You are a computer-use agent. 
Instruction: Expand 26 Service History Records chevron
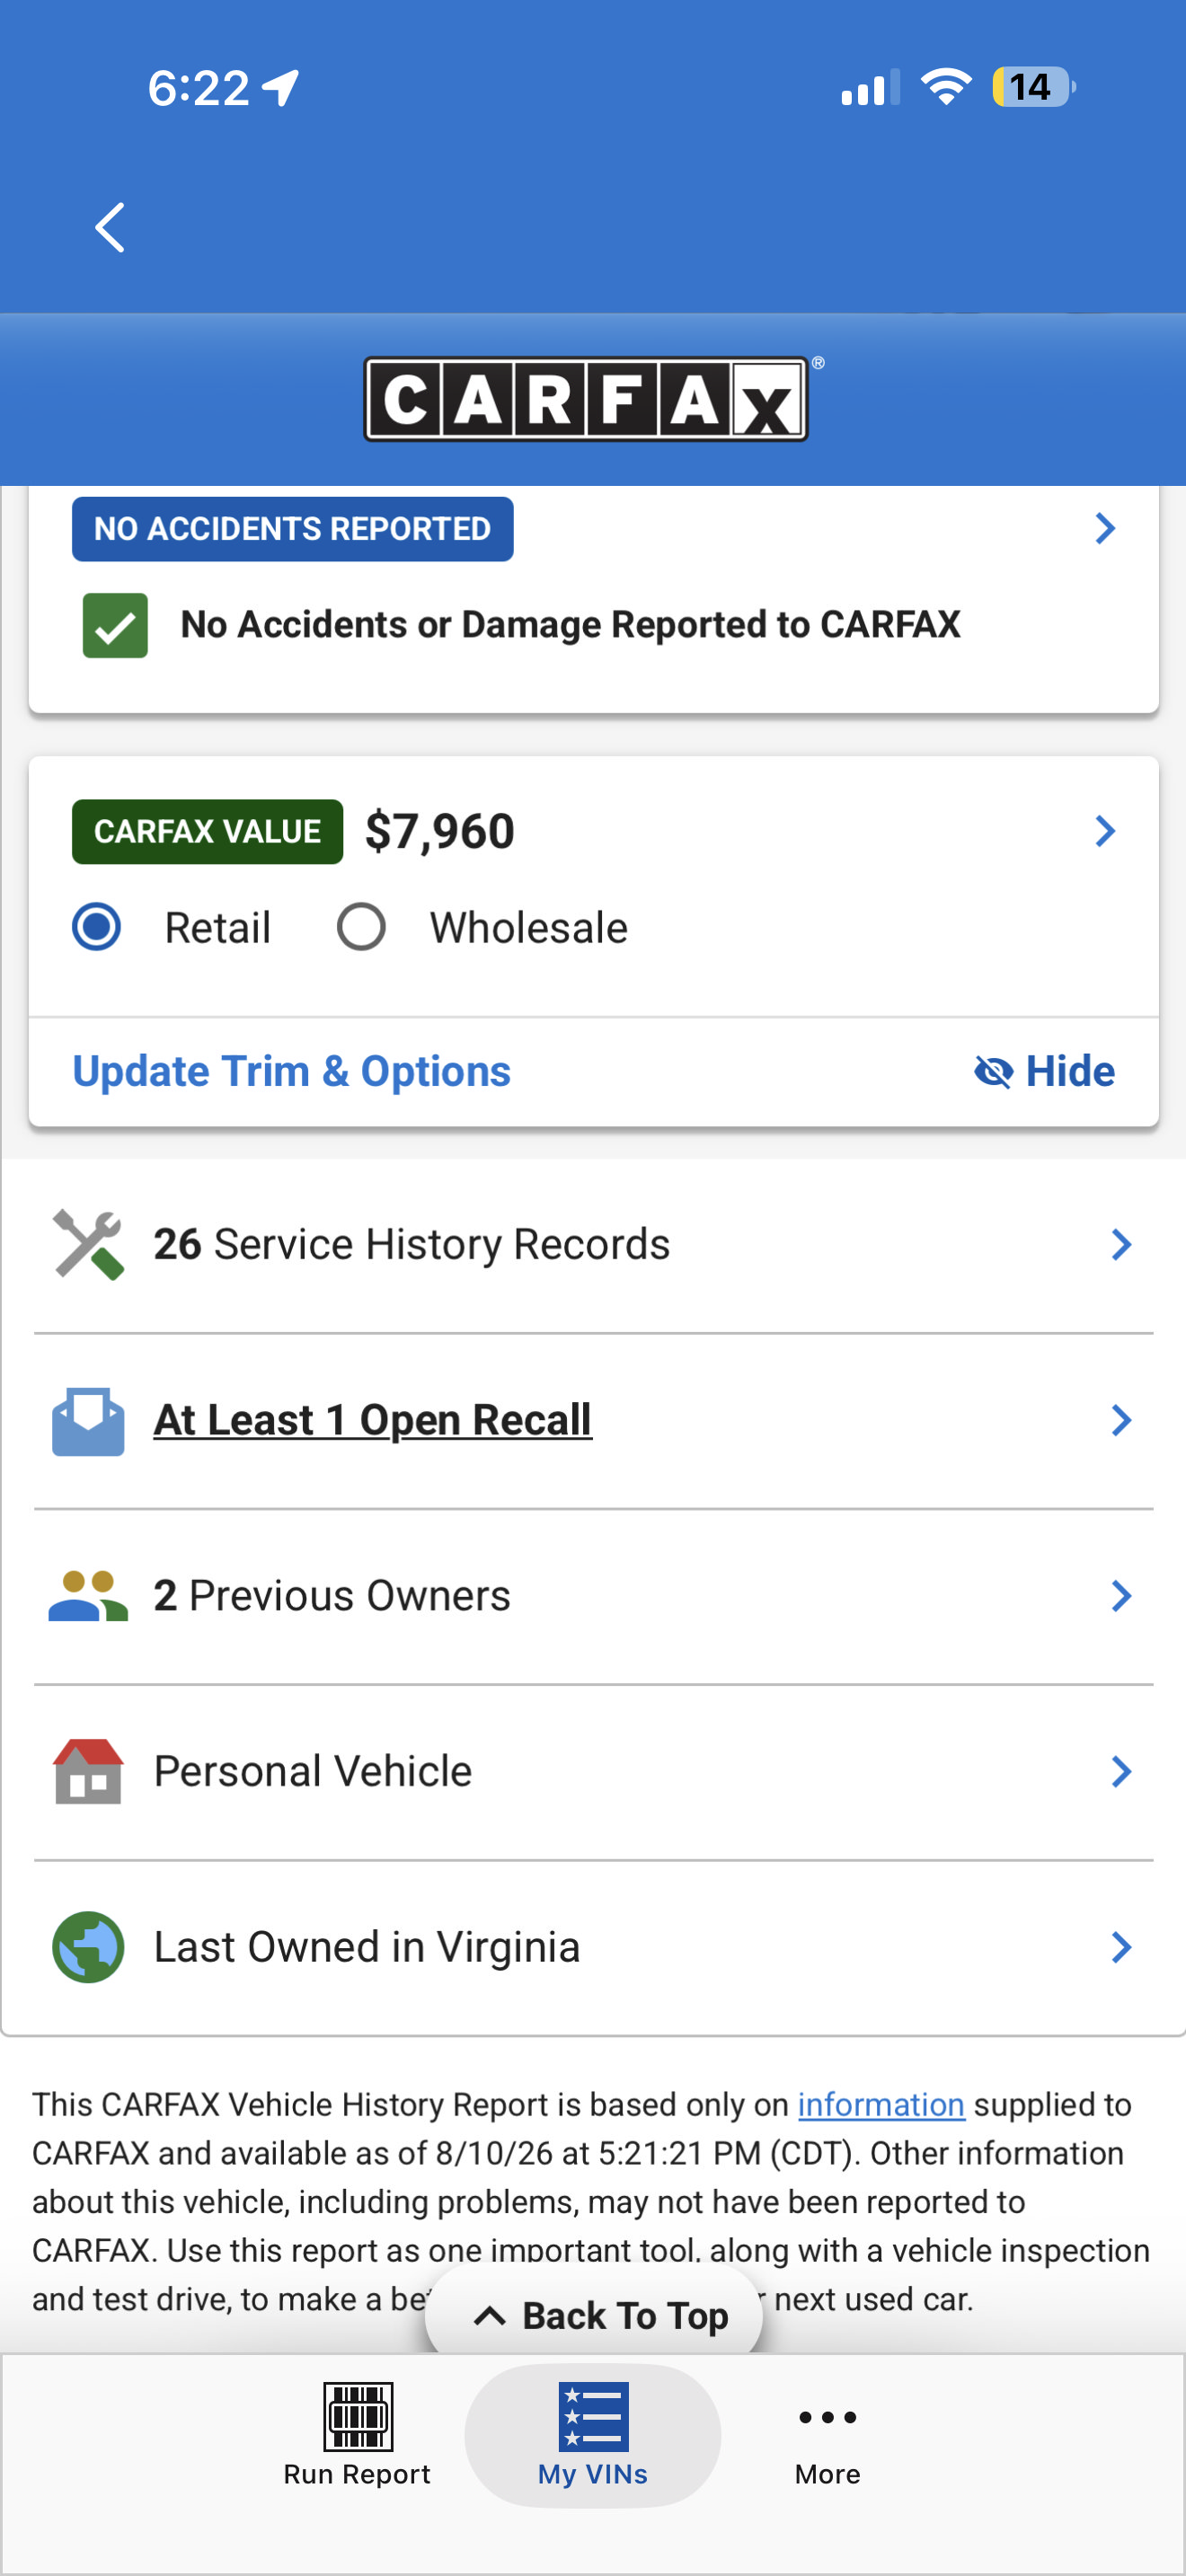[1122, 1245]
